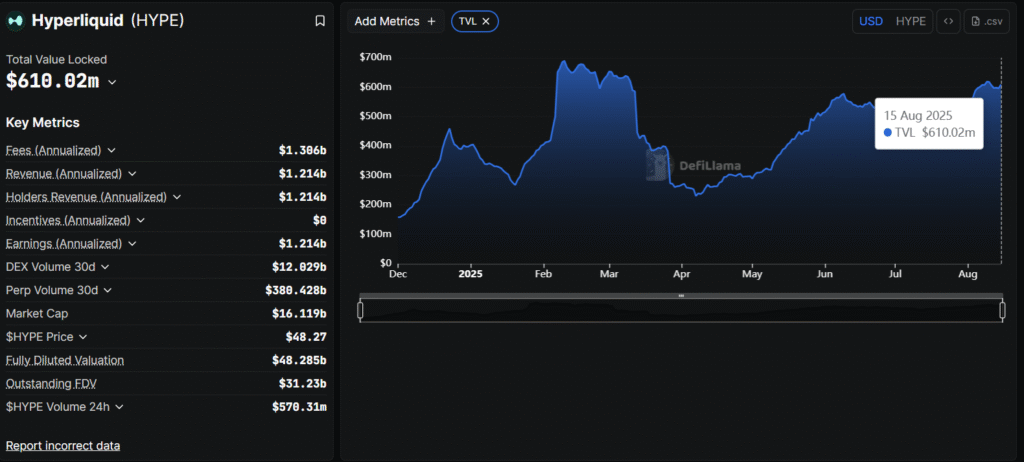Click the Incentives value $0
This screenshot has height=462, width=1024.
[x=319, y=220]
